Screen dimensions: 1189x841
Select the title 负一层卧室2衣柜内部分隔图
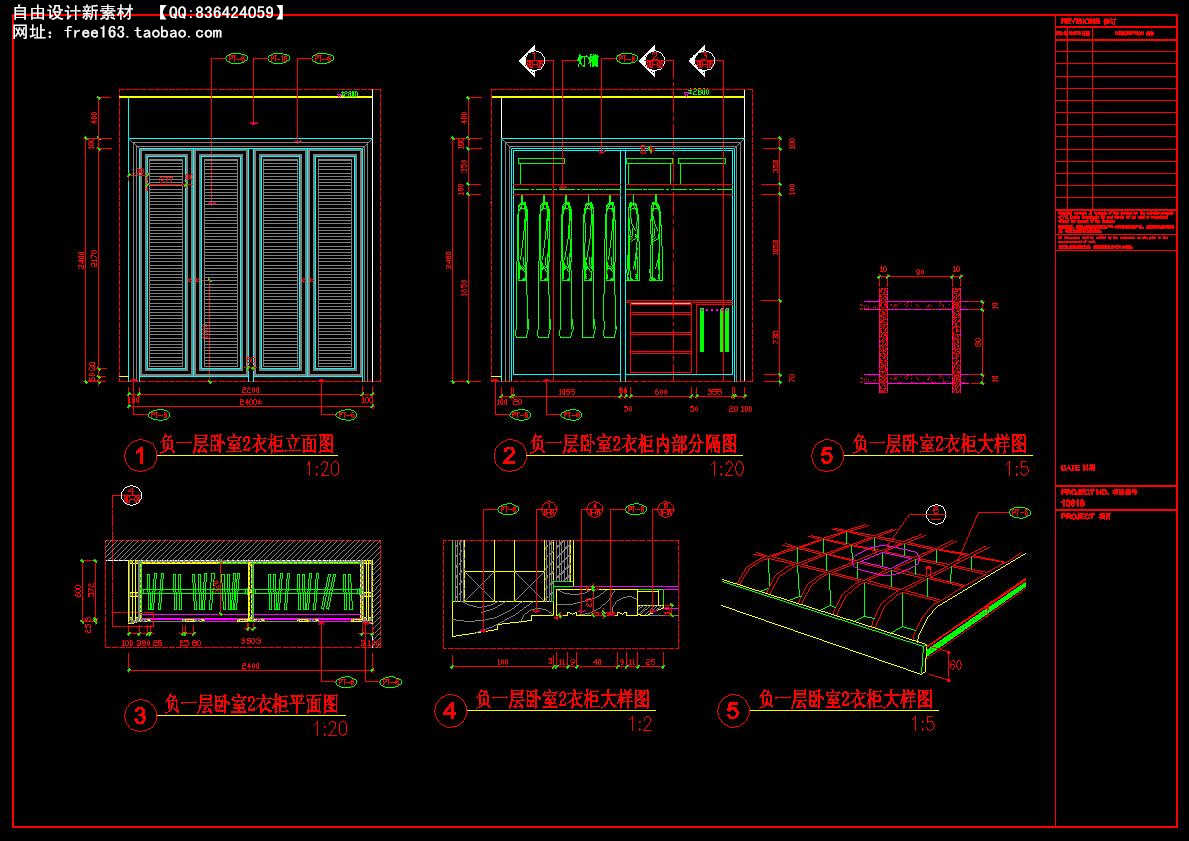point(634,444)
